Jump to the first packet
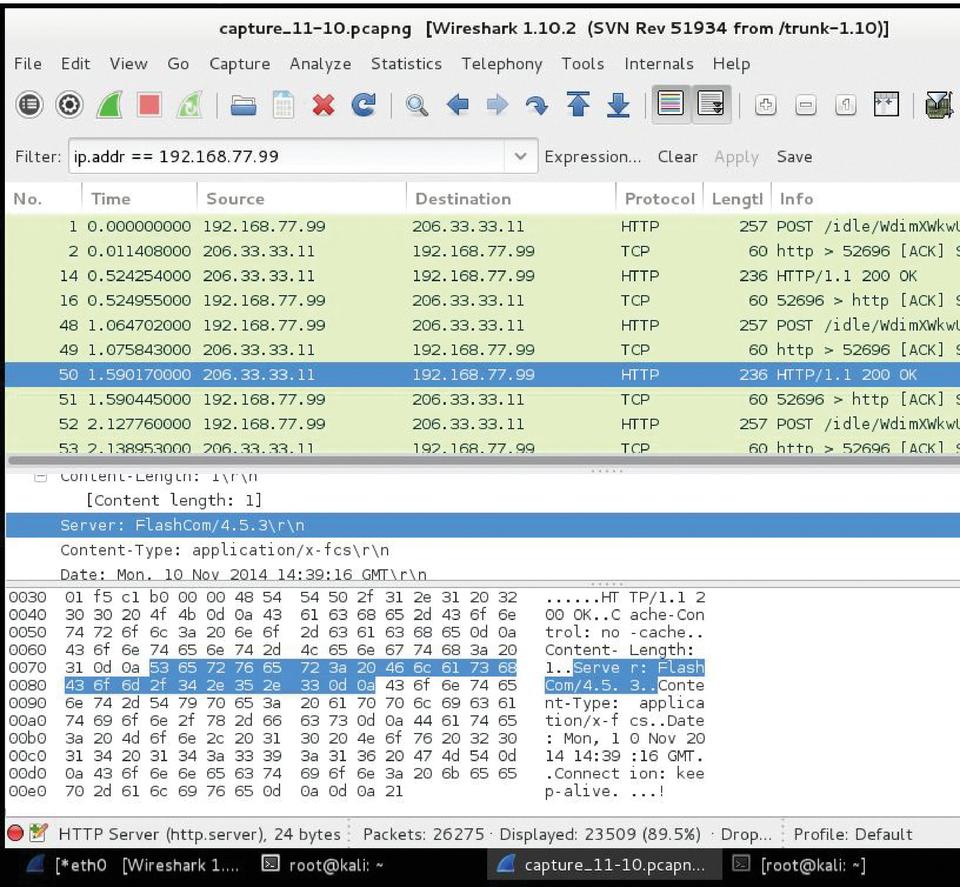Screen dimensions: 960x887 pyautogui.click(x=578, y=105)
